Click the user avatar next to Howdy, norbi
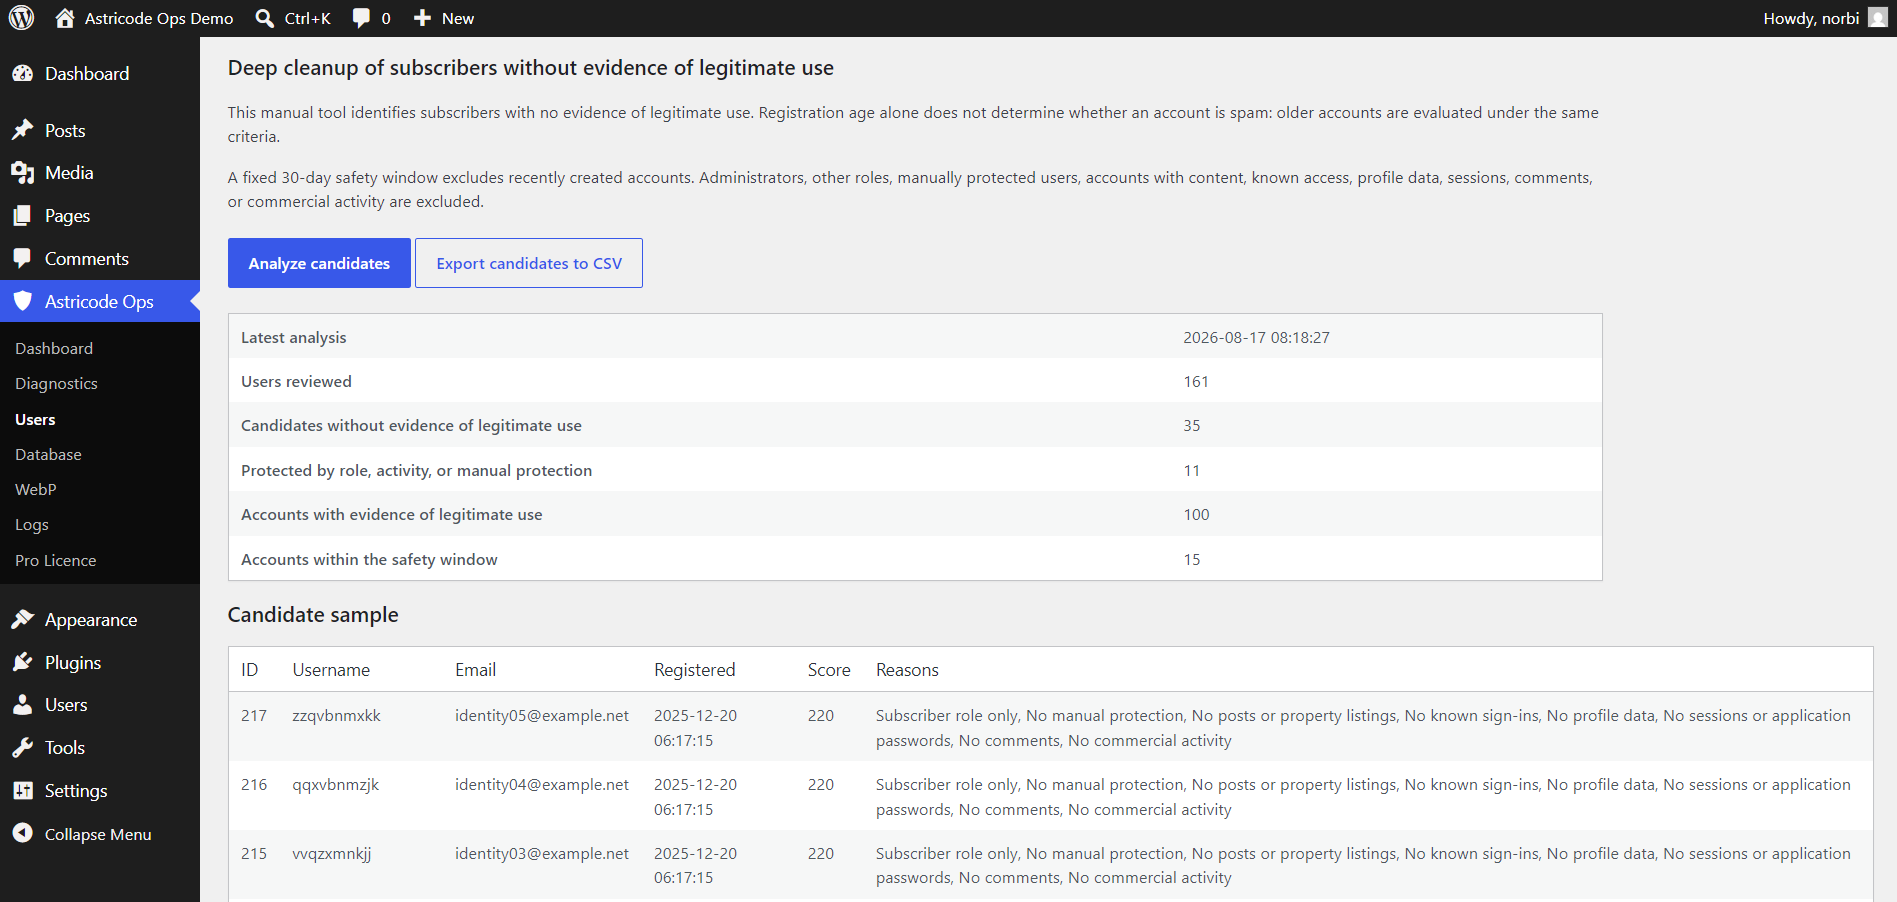Image resolution: width=1897 pixels, height=902 pixels. click(x=1877, y=18)
